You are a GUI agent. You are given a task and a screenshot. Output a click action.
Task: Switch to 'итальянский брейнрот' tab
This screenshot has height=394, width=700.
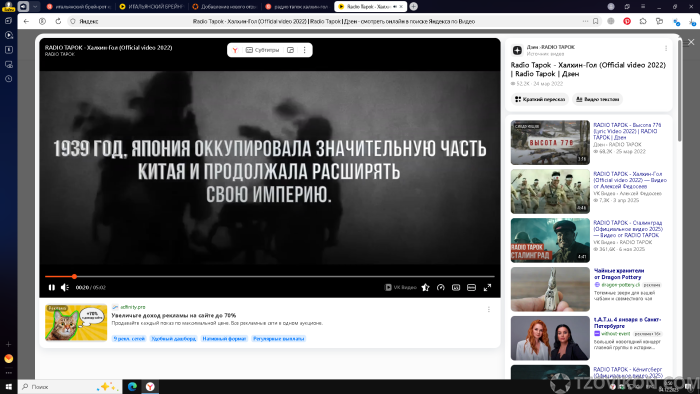(79, 6)
